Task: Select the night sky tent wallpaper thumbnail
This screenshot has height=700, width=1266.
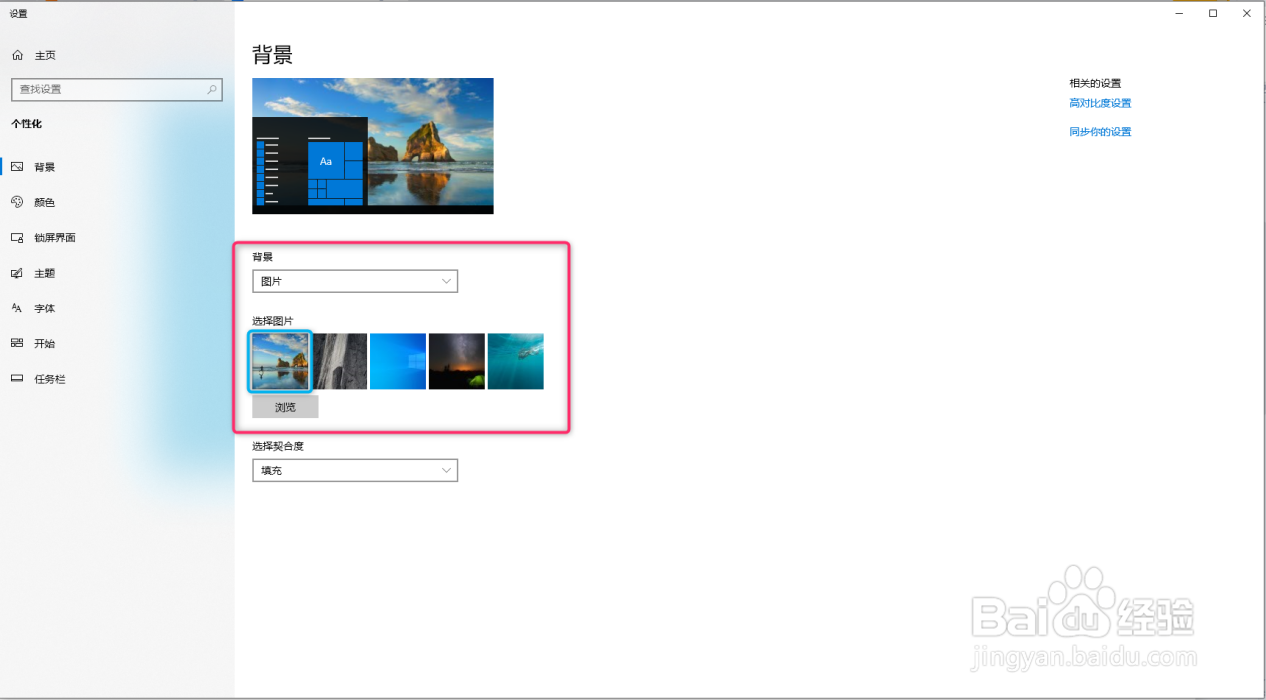Action: coord(457,361)
